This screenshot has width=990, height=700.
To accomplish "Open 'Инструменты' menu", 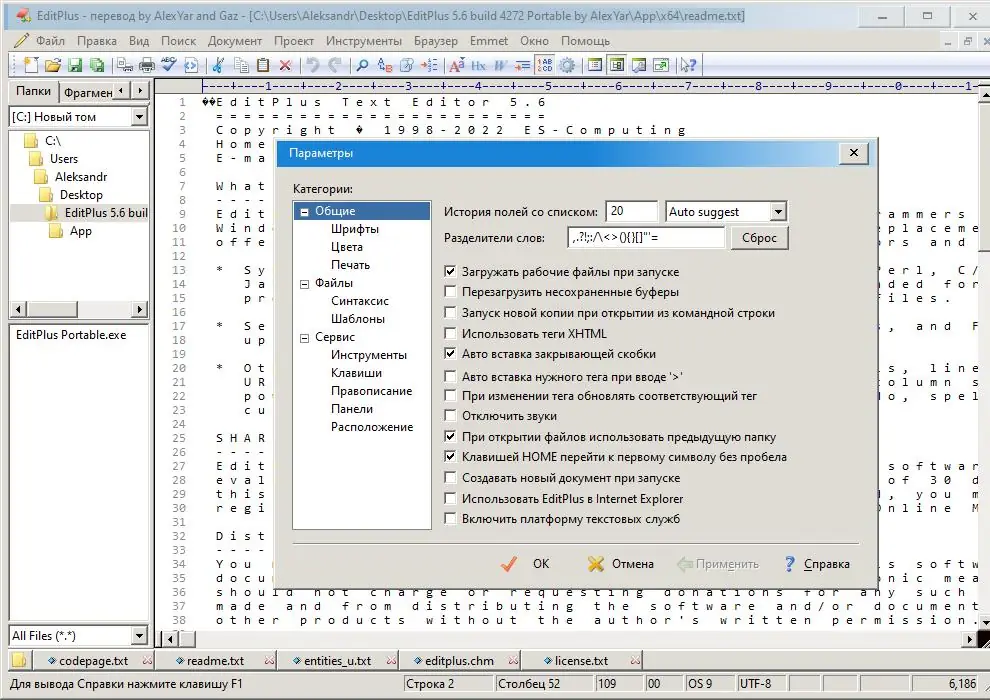I will coord(364,41).
